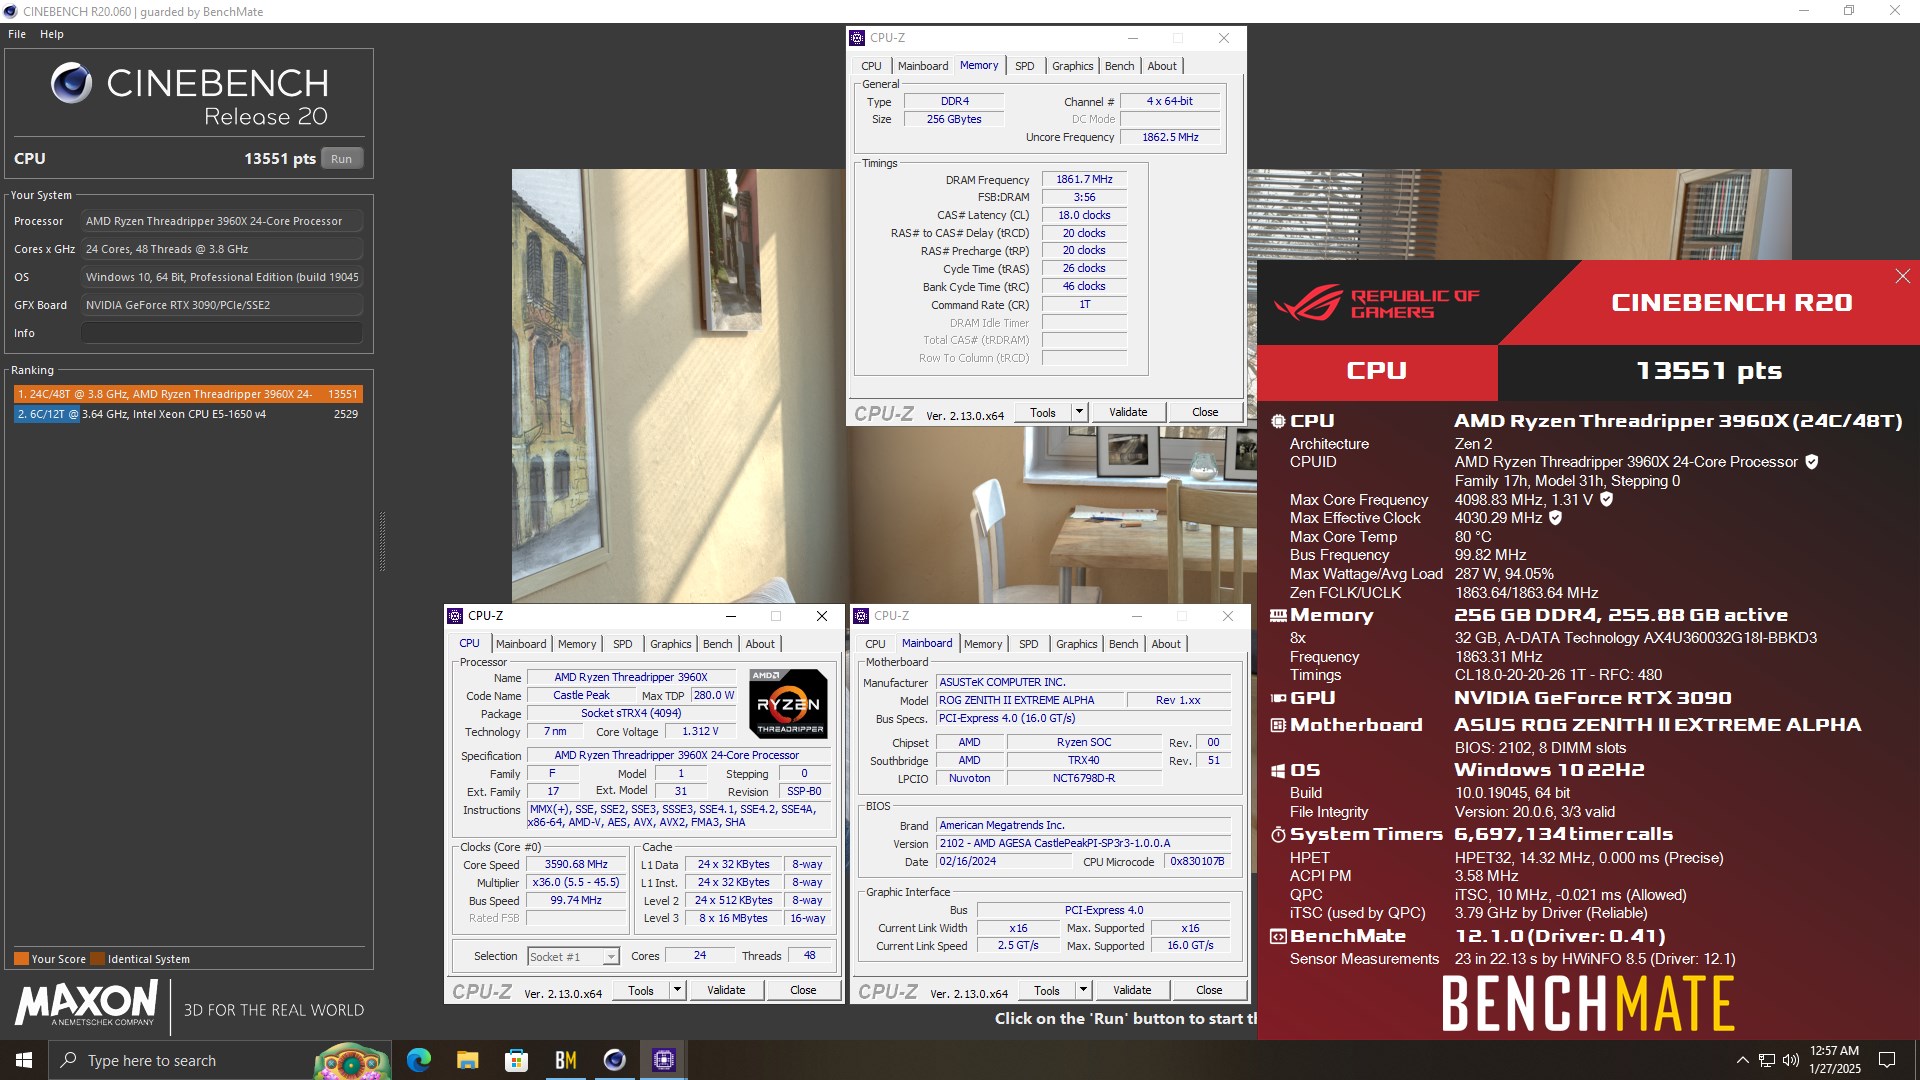Open Cinebench taskbar icon

pyautogui.click(x=614, y=1060)
